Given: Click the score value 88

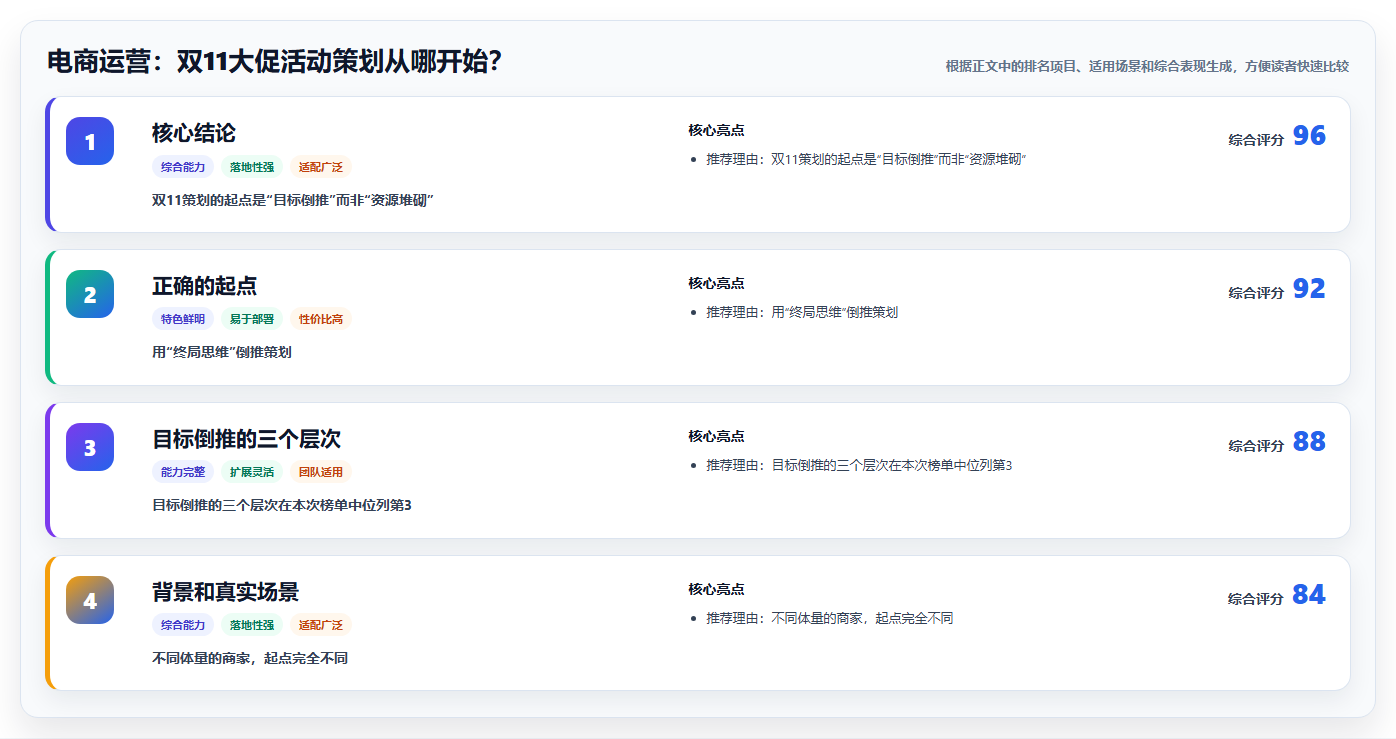Looking at the screenshot, I should [x=1309, y=442].
